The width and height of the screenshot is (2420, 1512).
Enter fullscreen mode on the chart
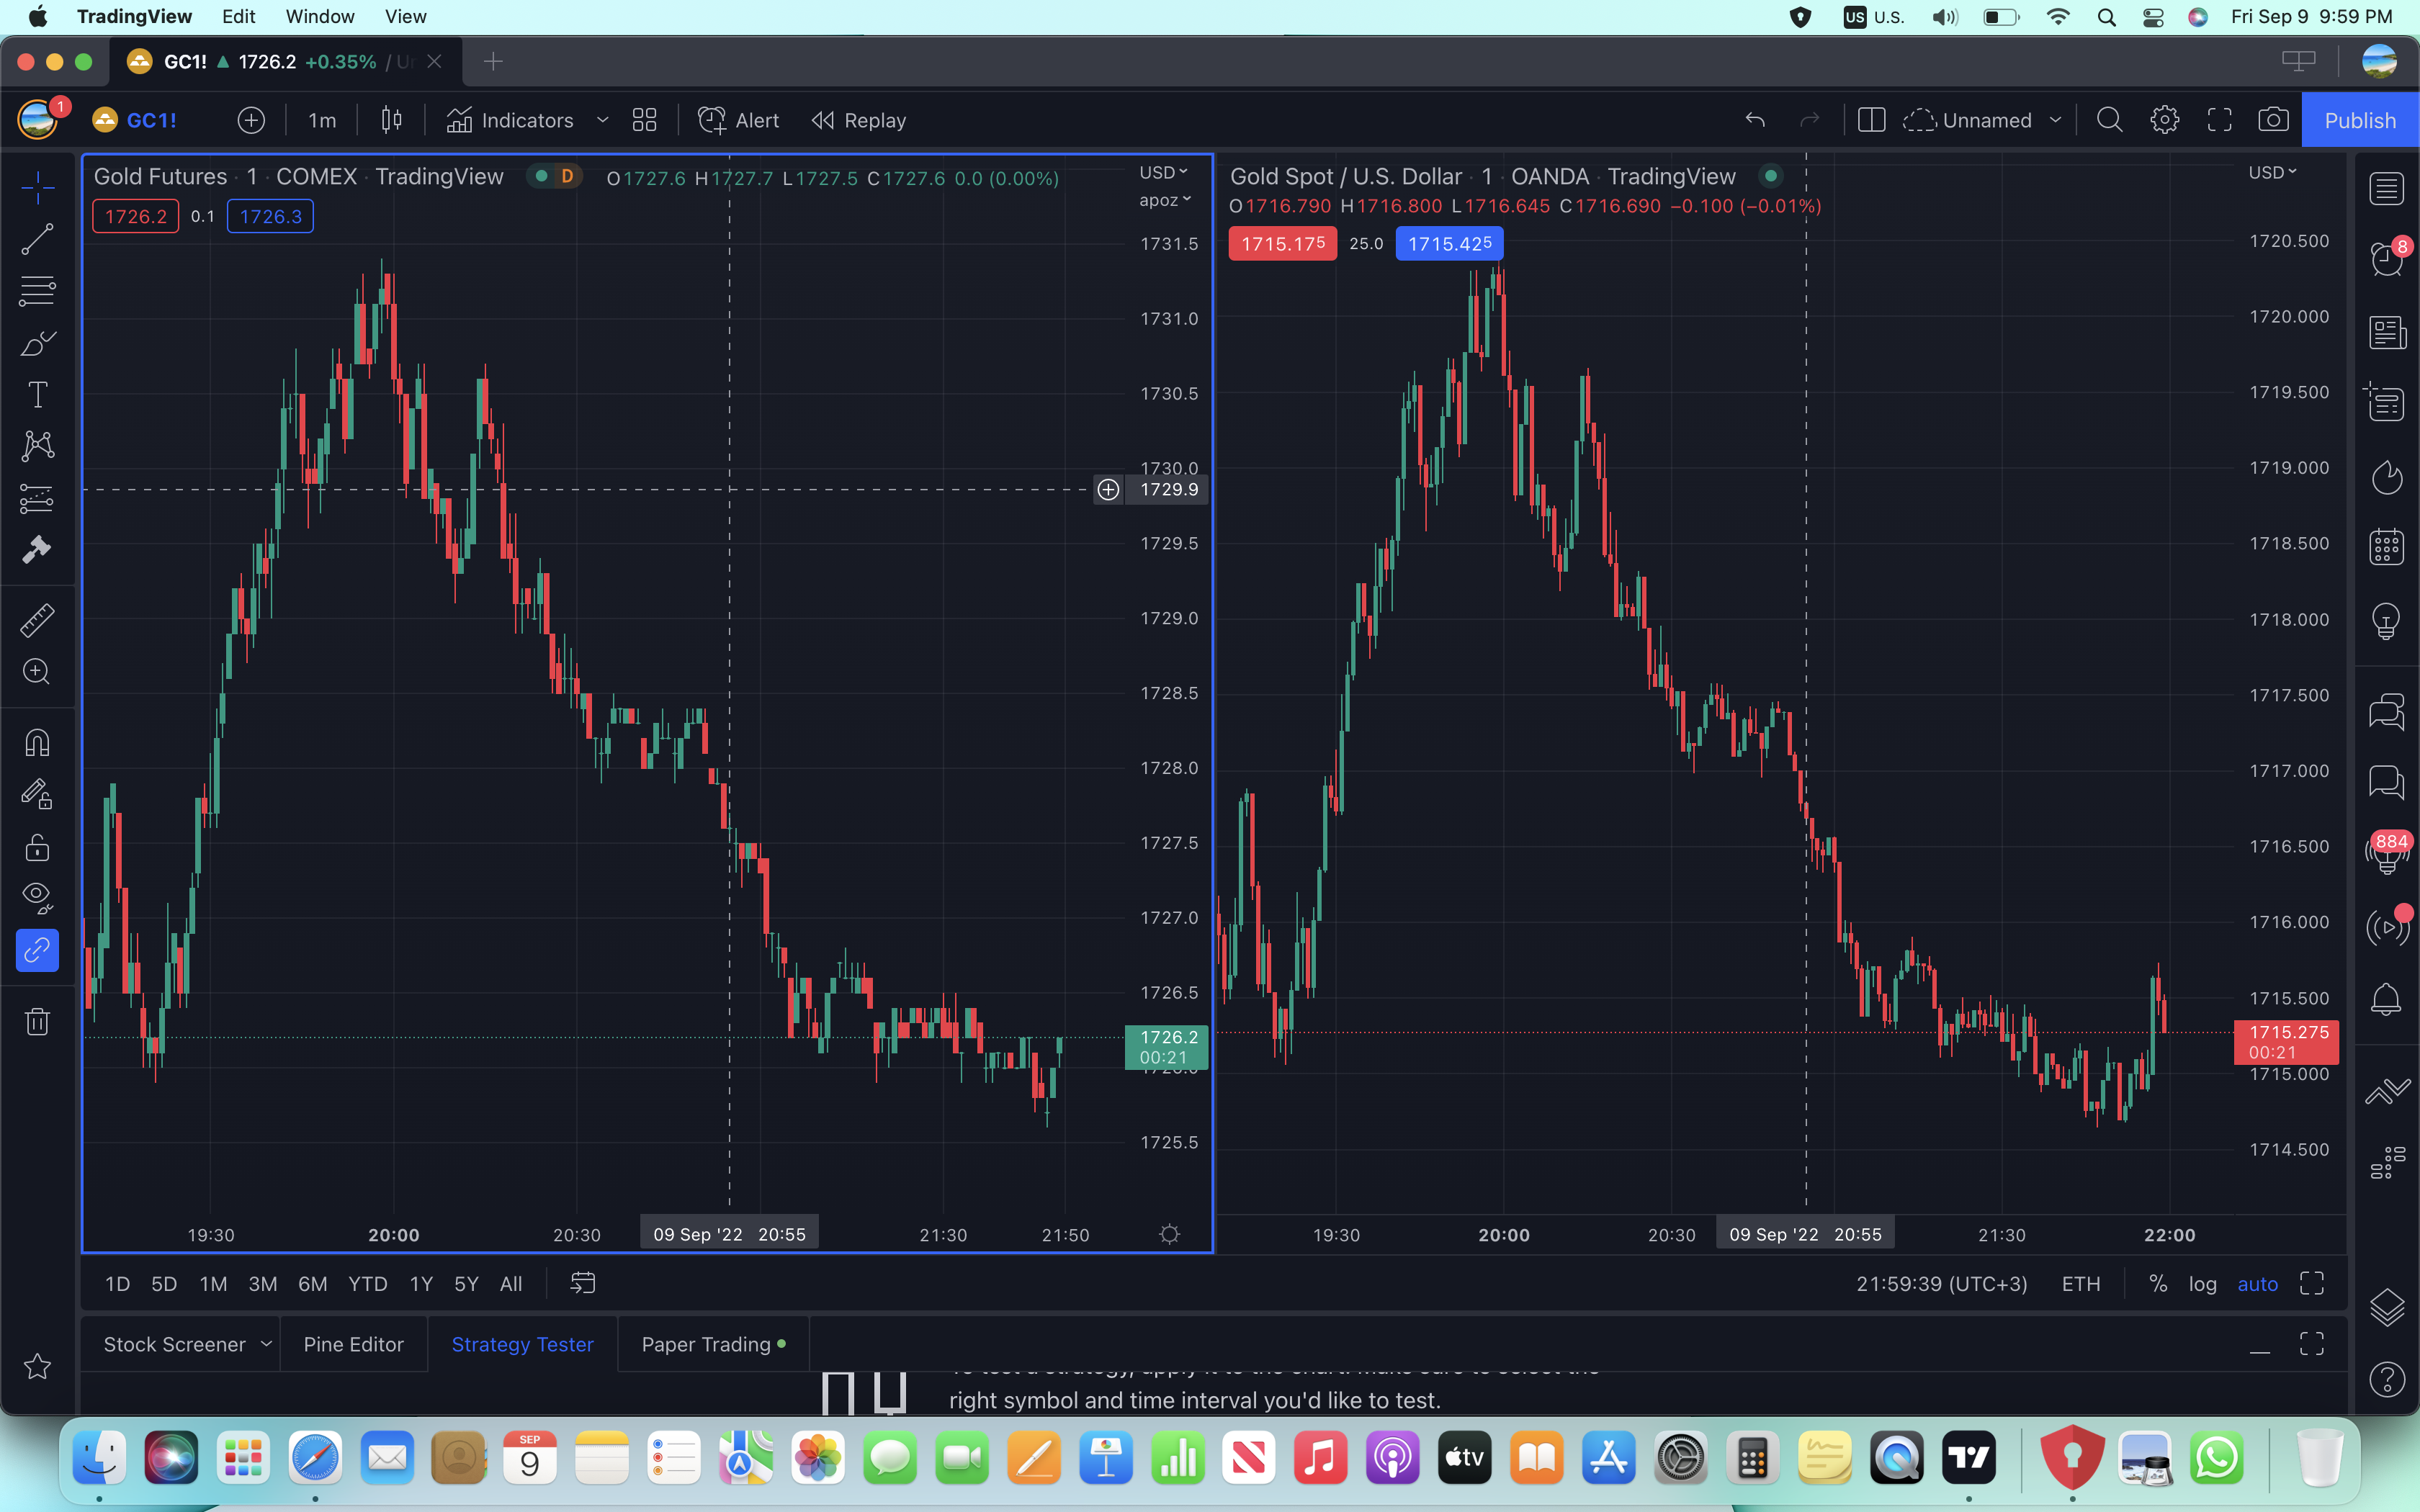coord(2219,120)
